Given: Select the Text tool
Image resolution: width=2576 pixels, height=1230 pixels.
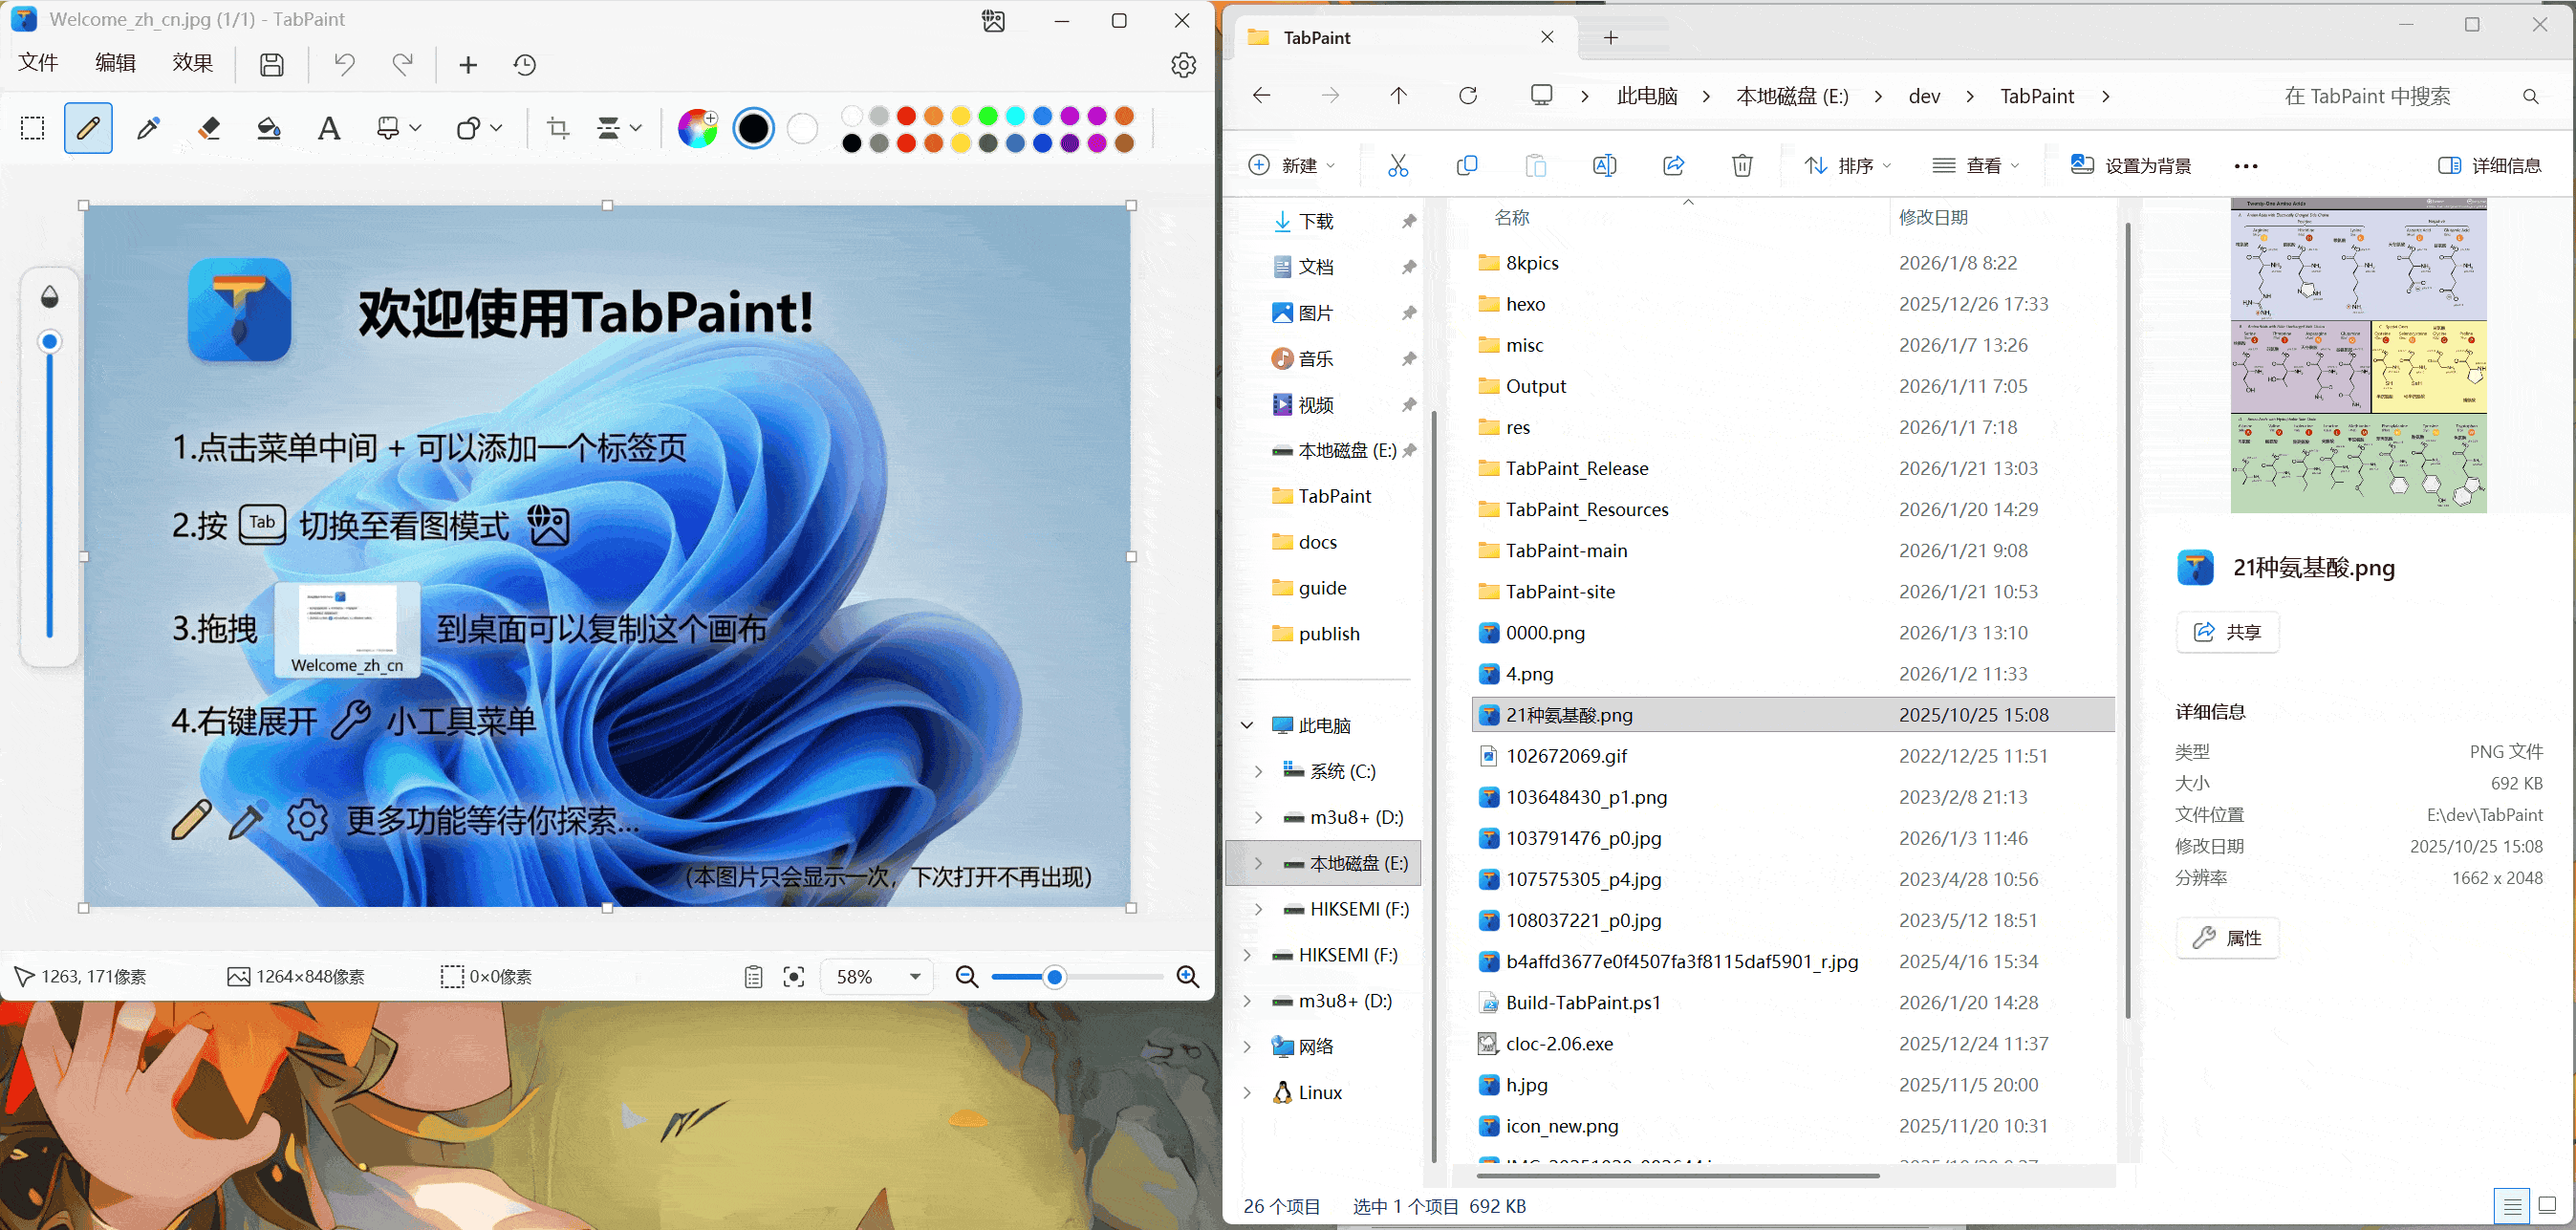Looking at the screenshot, I should coord(328,128).
